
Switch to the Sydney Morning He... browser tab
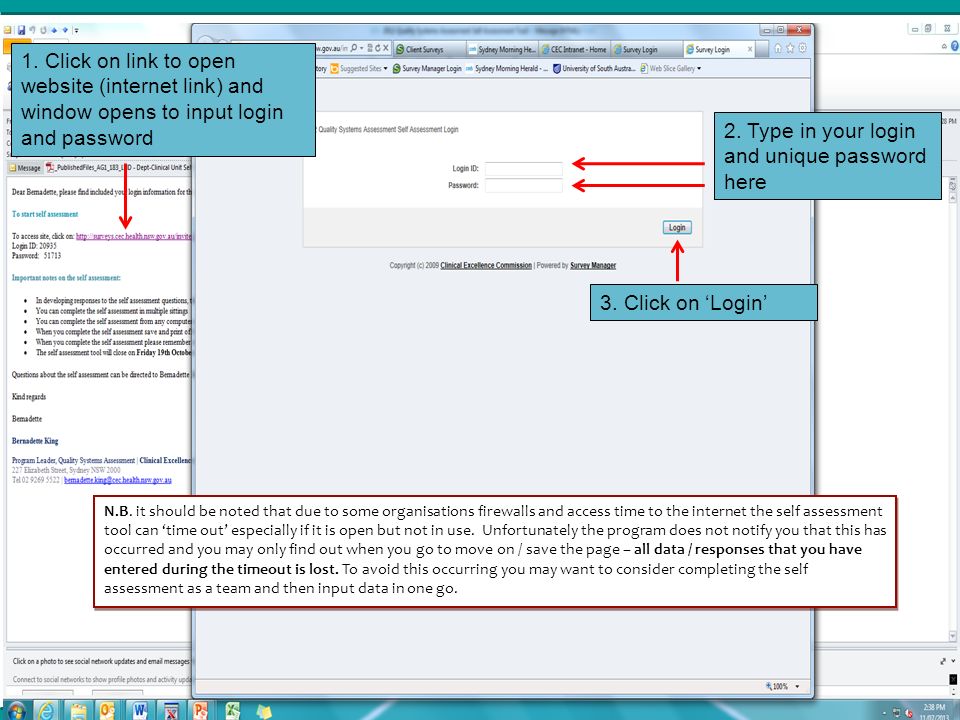(502, 50)
